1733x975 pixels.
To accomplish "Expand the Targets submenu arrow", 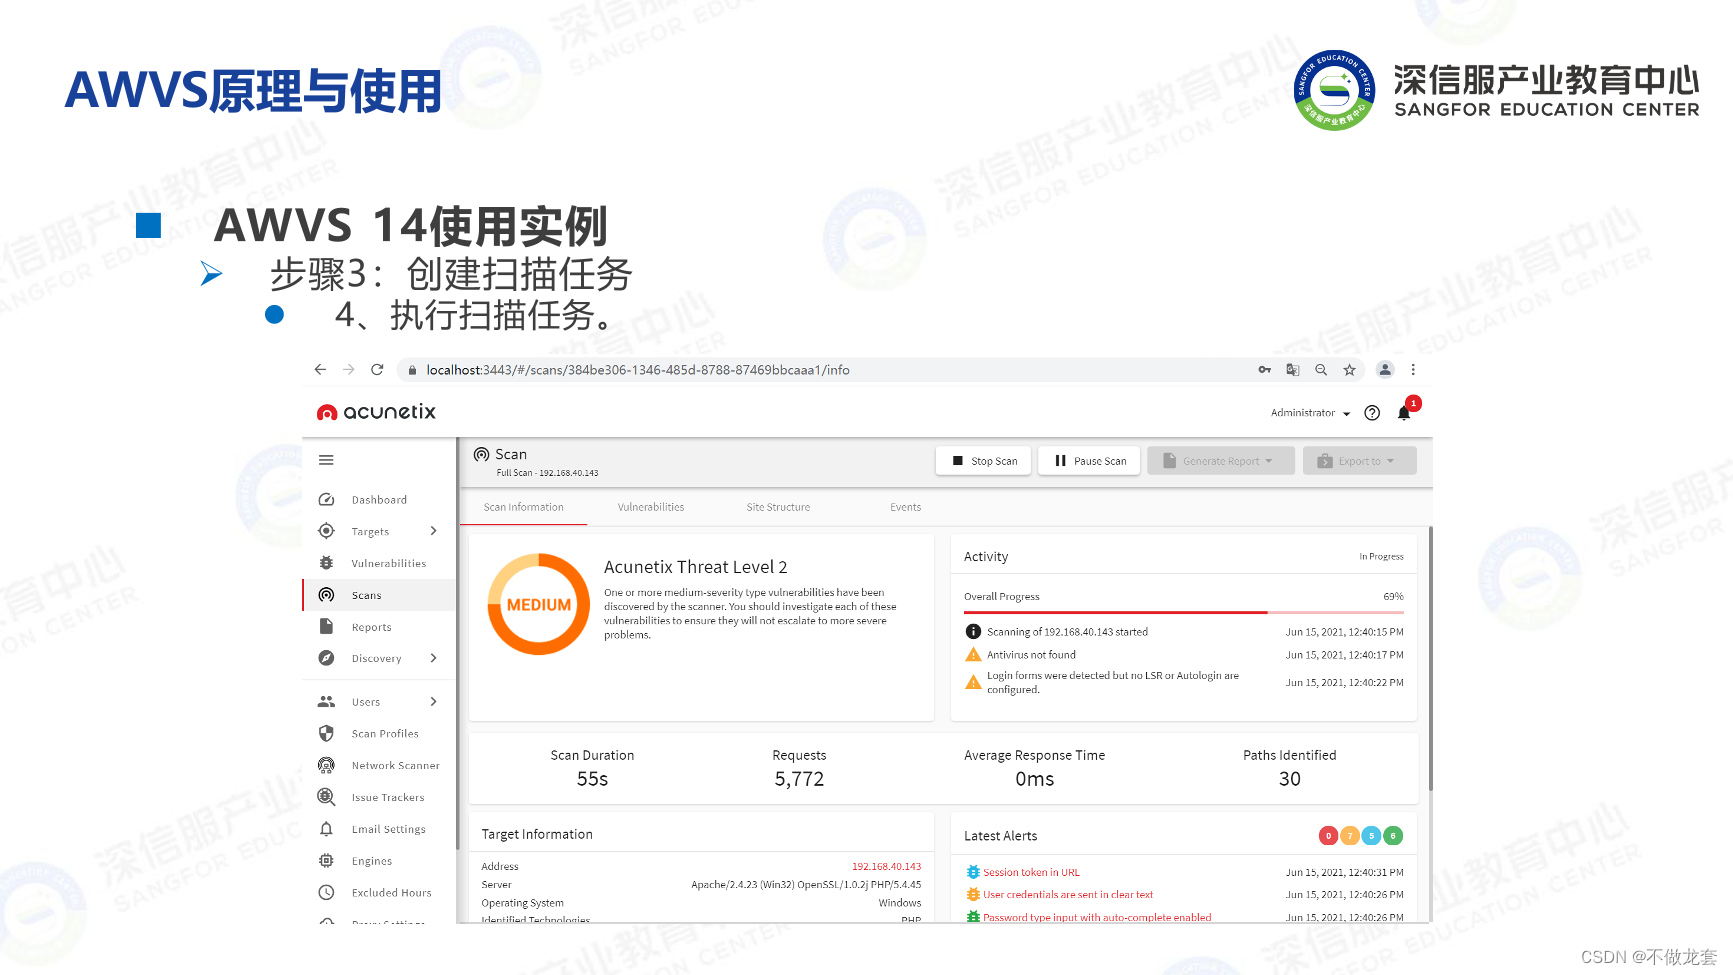I will [x=433, y=531].
